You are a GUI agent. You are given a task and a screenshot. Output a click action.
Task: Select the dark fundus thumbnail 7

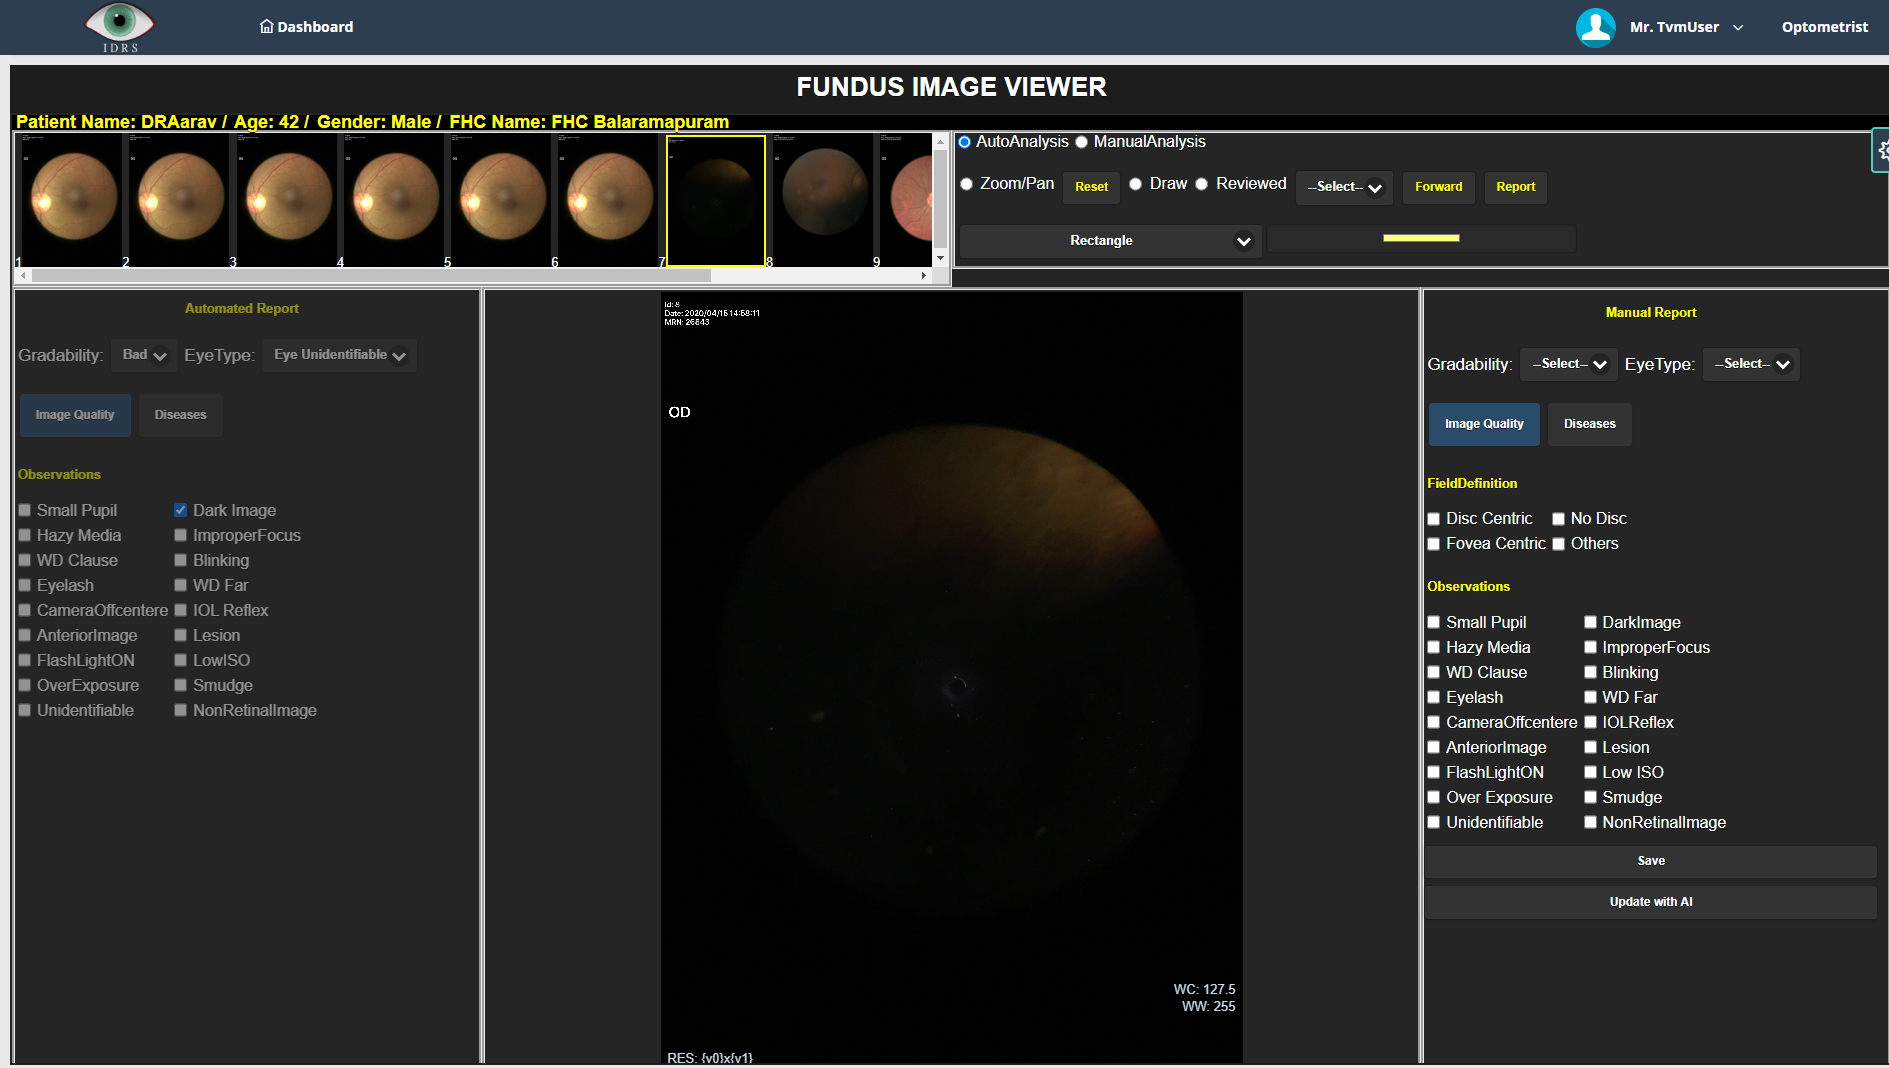(x=715, y=200)
